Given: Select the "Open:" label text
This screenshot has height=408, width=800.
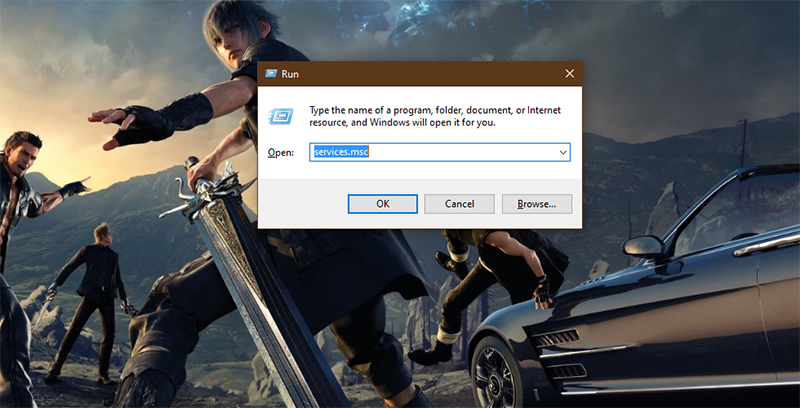Looking at the screenshot, I should [x=281, y=152].
